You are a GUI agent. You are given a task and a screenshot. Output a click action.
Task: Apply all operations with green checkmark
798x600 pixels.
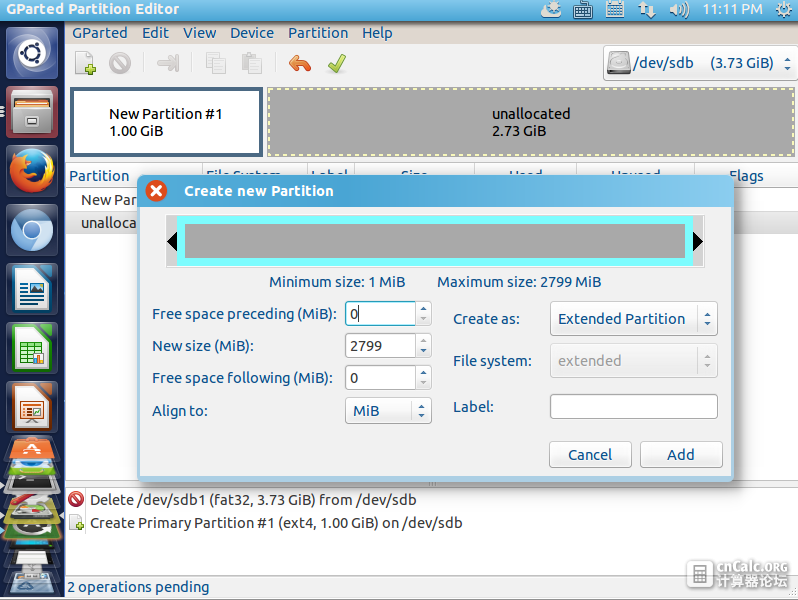pyautogui.click(x=337, y=63)
